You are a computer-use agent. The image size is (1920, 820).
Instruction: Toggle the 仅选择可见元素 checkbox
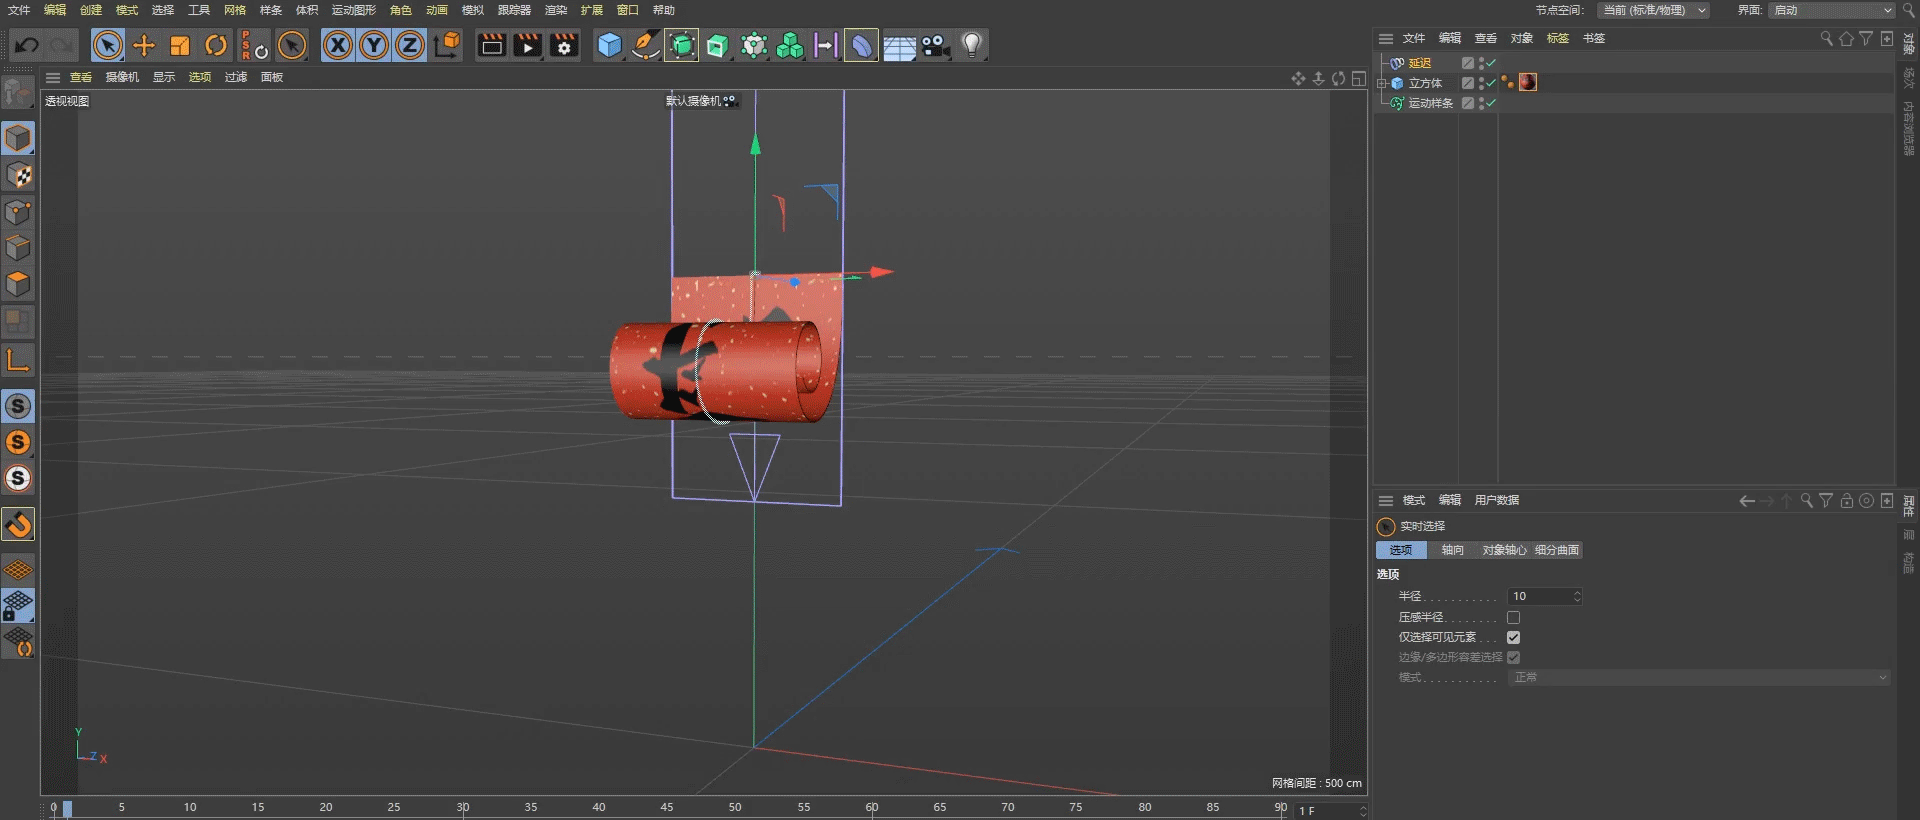coord(1514,637)
